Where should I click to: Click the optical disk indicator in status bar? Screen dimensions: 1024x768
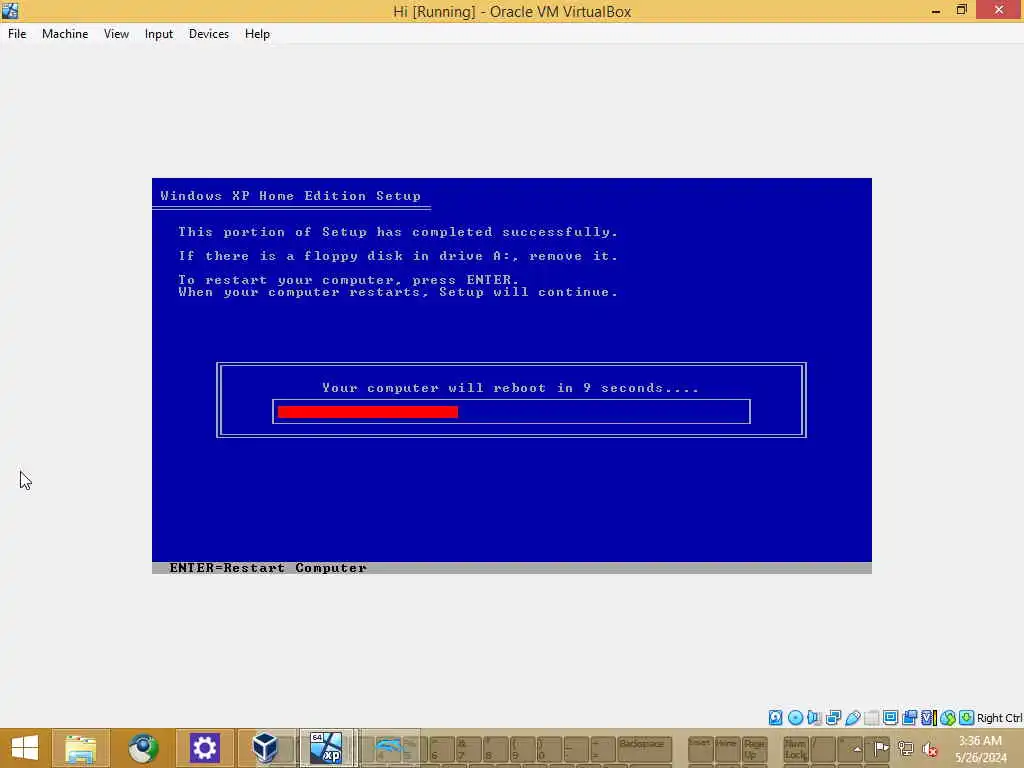tap(795, 718)
